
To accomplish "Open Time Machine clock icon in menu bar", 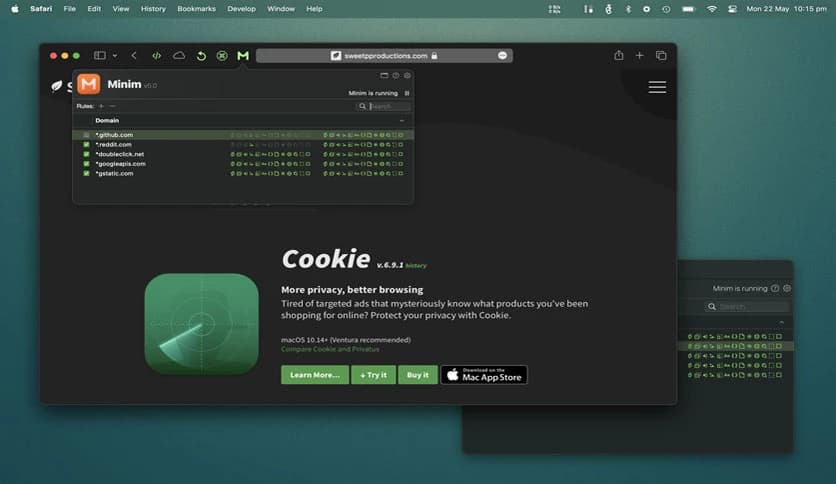I will tap(666, 9).
